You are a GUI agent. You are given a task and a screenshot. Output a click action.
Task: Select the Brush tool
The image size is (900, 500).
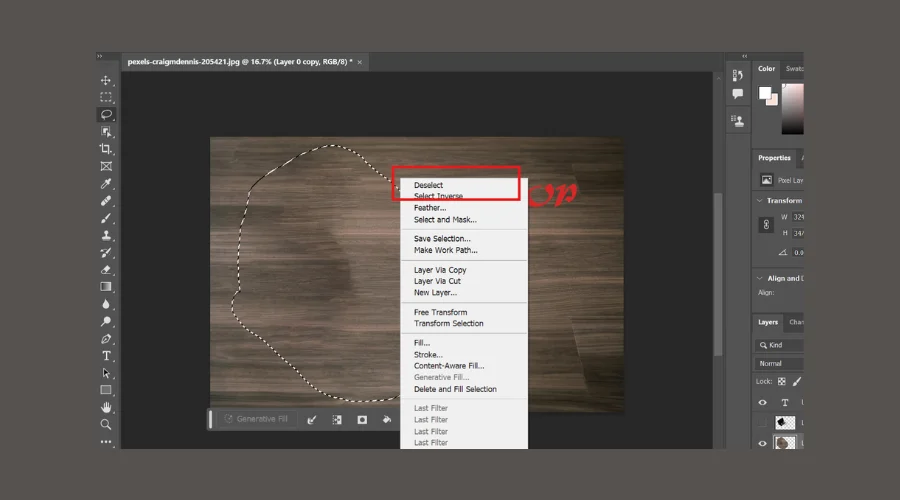click(x=106, y=218)
